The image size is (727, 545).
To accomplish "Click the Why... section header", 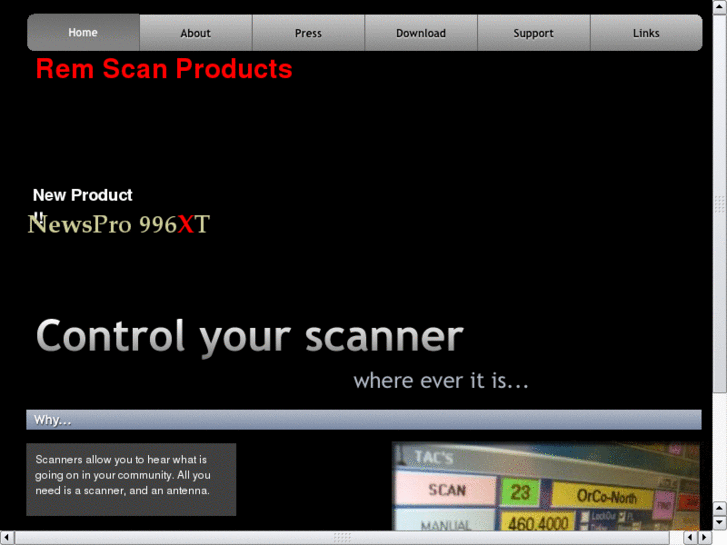I will coord(364,420).
